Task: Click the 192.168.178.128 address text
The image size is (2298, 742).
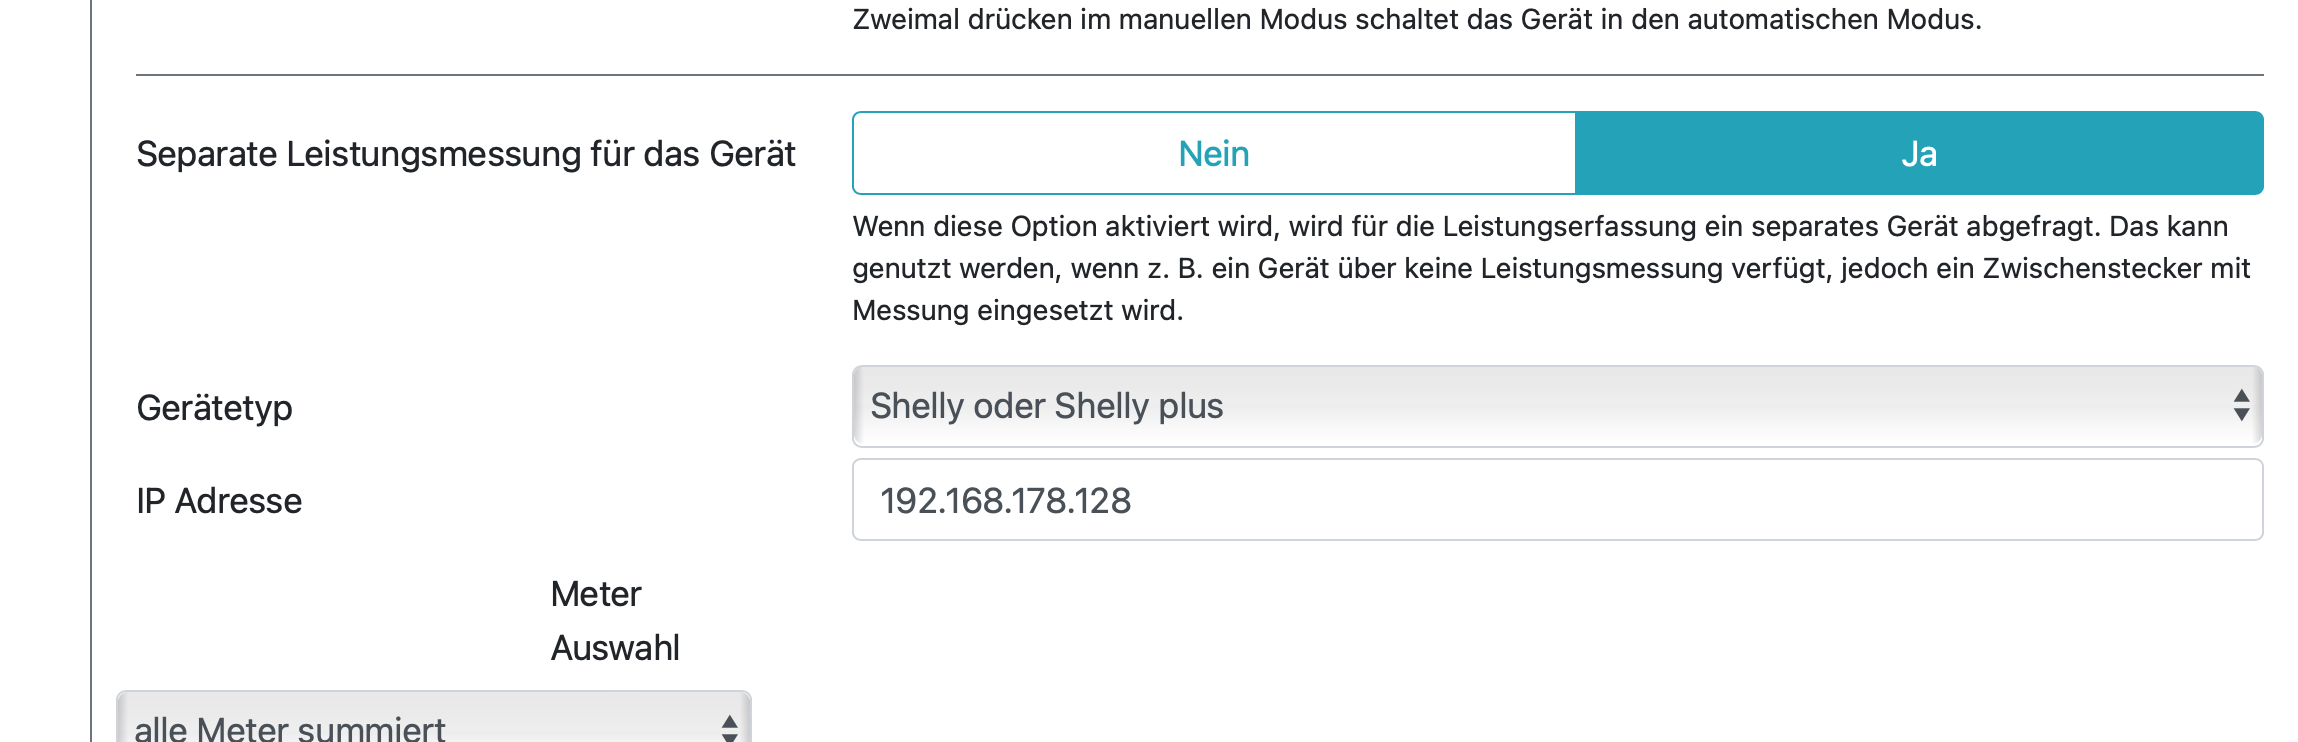Action: coord(1005,501)
